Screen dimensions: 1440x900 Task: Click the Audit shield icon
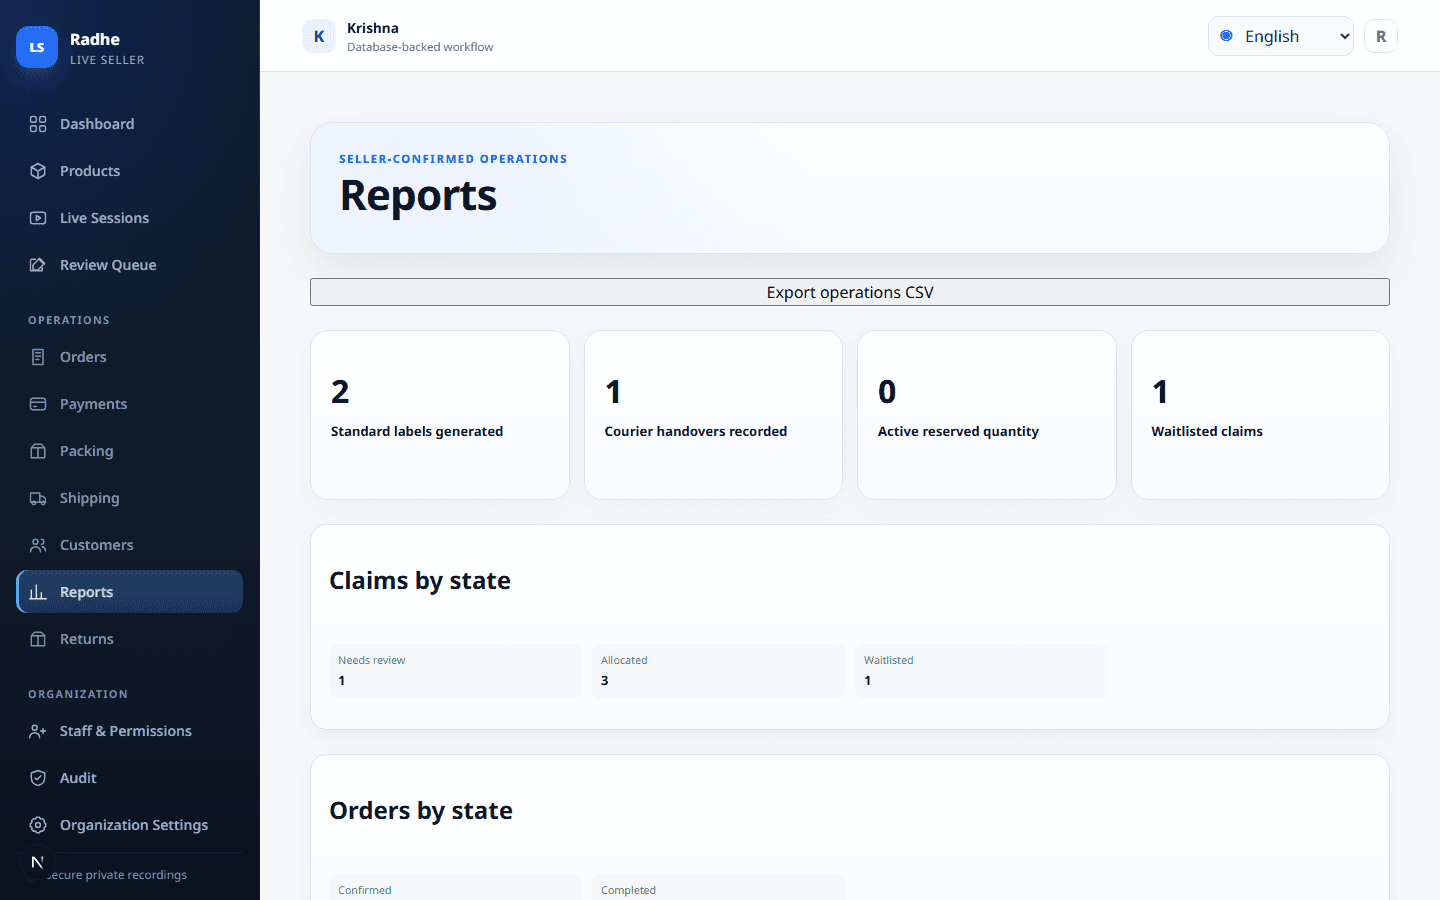pyautogui.click(x=38, y=778)
